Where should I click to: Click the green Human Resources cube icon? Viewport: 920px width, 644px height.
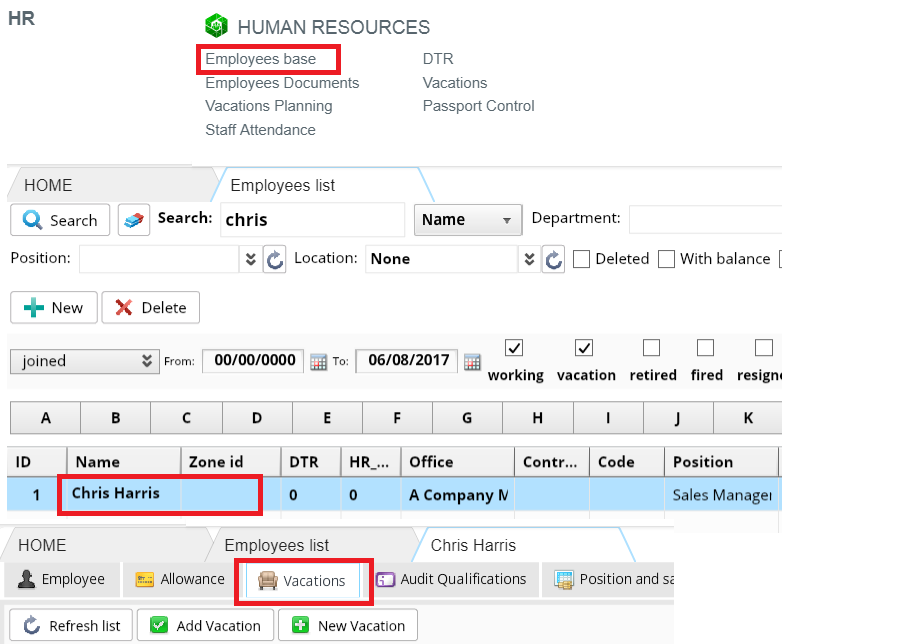tap(216, 27)
